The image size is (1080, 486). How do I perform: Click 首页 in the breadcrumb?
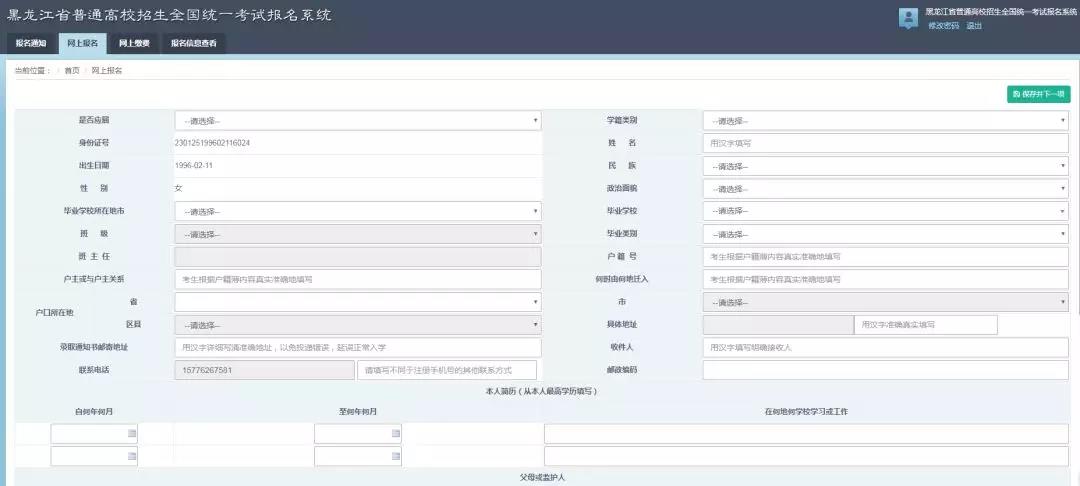[72, 71]
